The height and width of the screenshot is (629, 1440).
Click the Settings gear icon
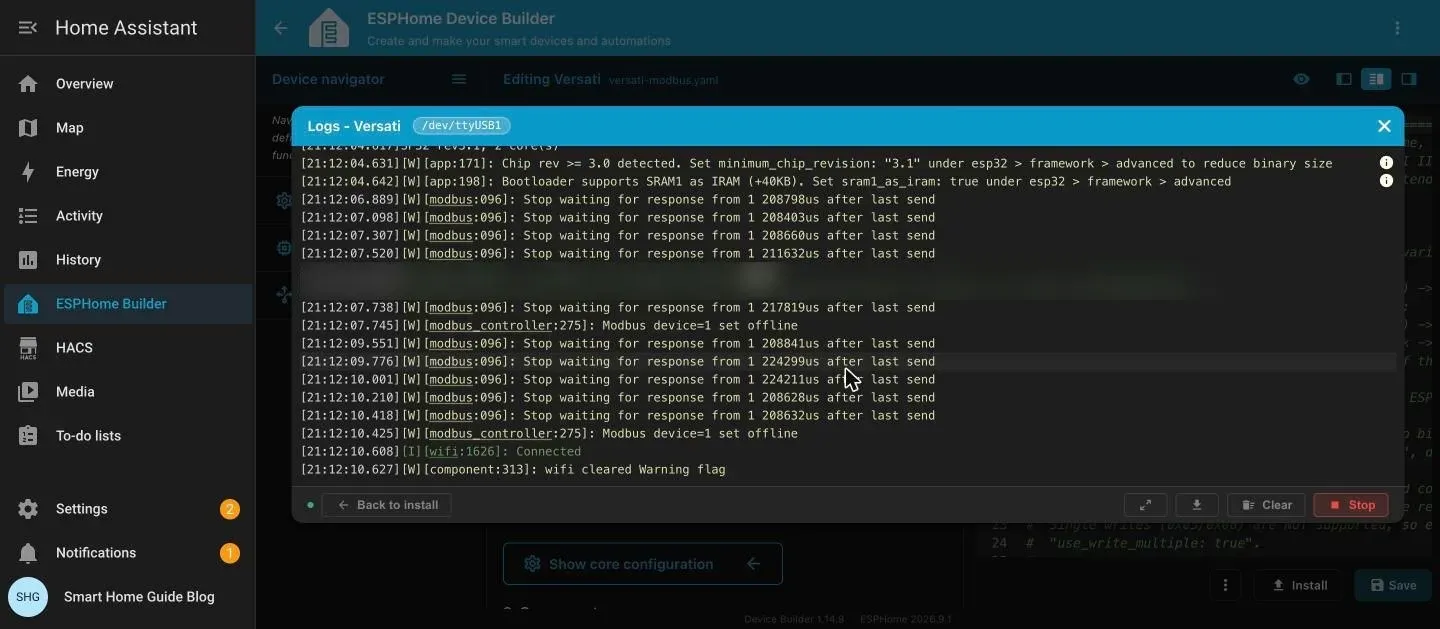[28, 509]
